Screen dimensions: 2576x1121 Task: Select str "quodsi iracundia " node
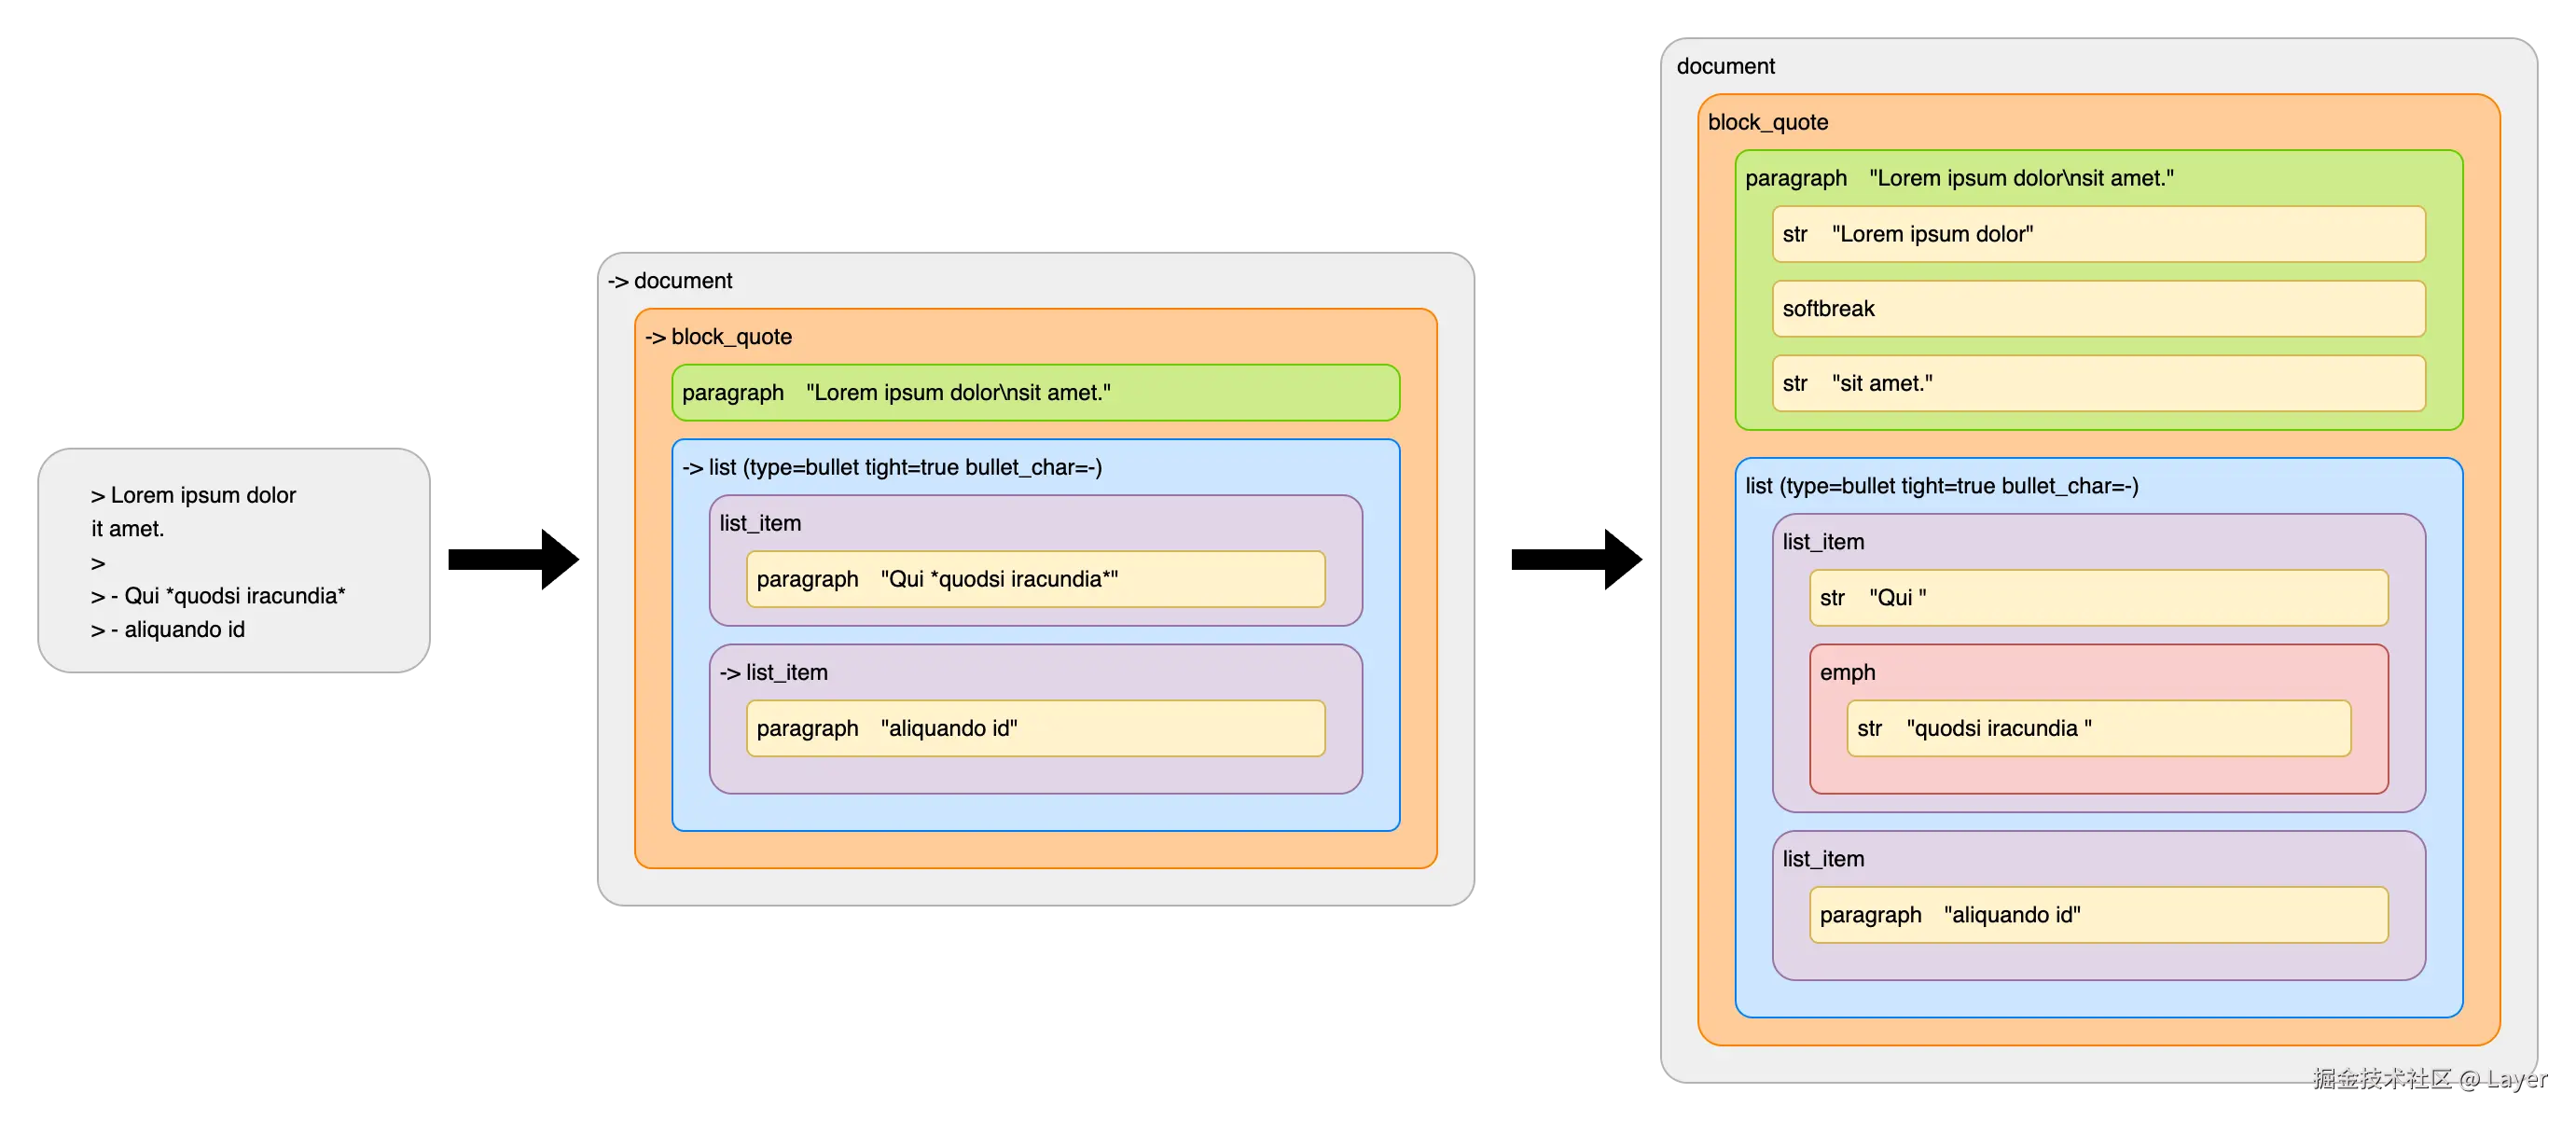pyautogui.click(x=2098, y=728)
